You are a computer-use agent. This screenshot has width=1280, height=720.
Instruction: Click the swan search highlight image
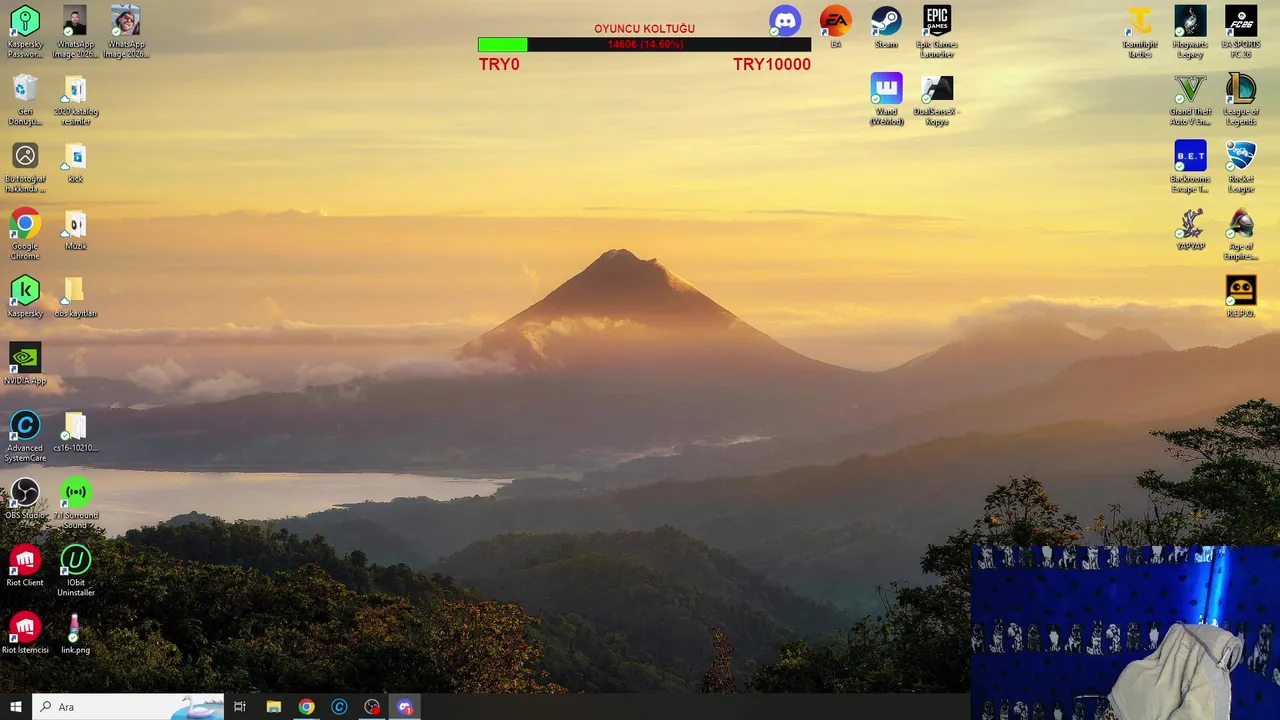click(x=198, y=707)
